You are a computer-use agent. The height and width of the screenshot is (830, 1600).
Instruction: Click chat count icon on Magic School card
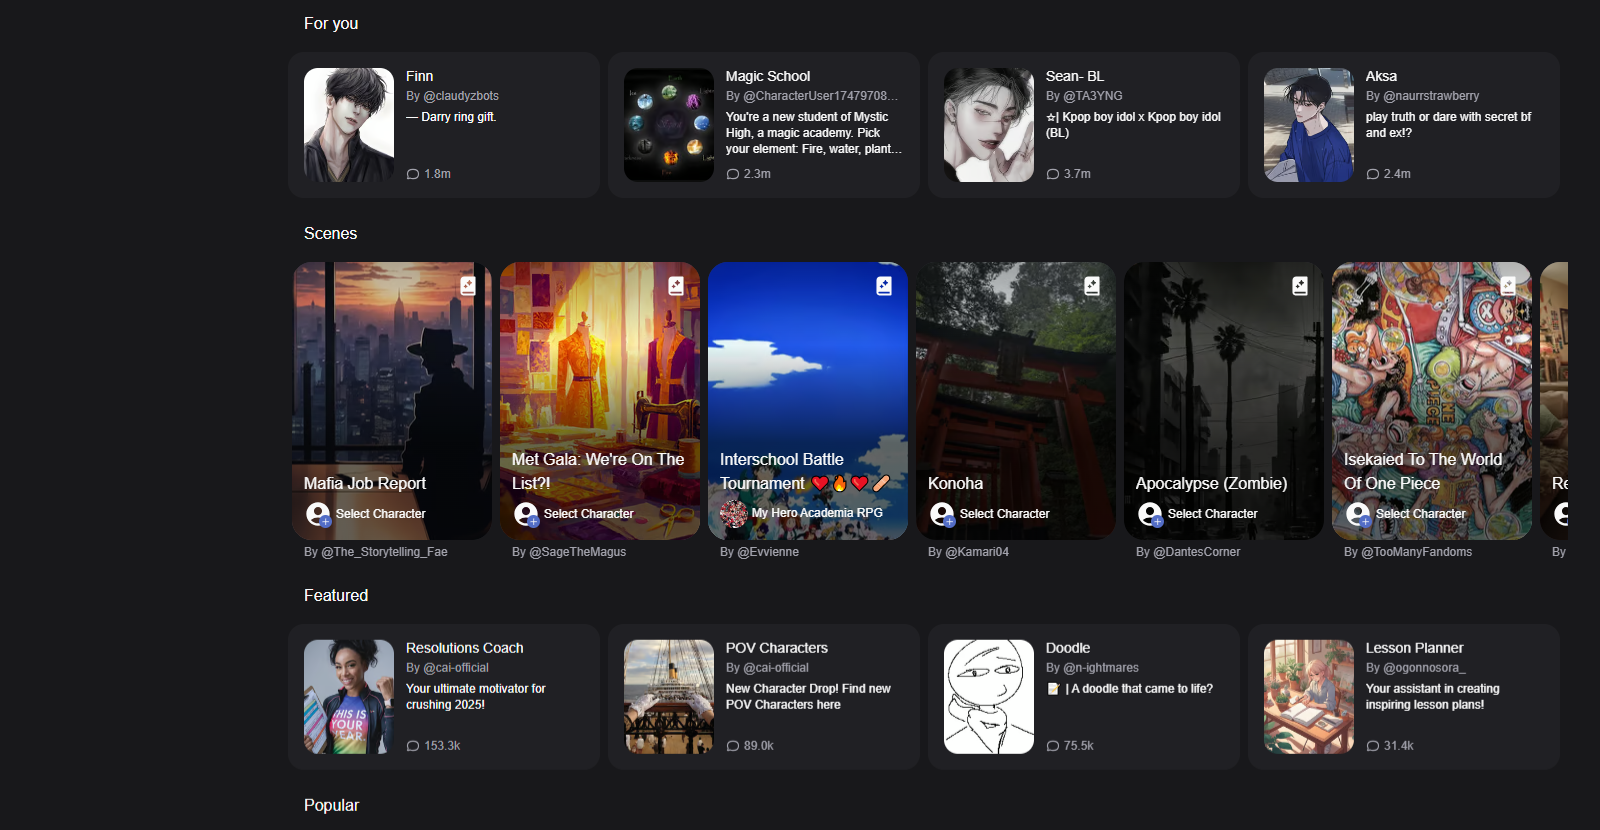click(x=733, y=174)
